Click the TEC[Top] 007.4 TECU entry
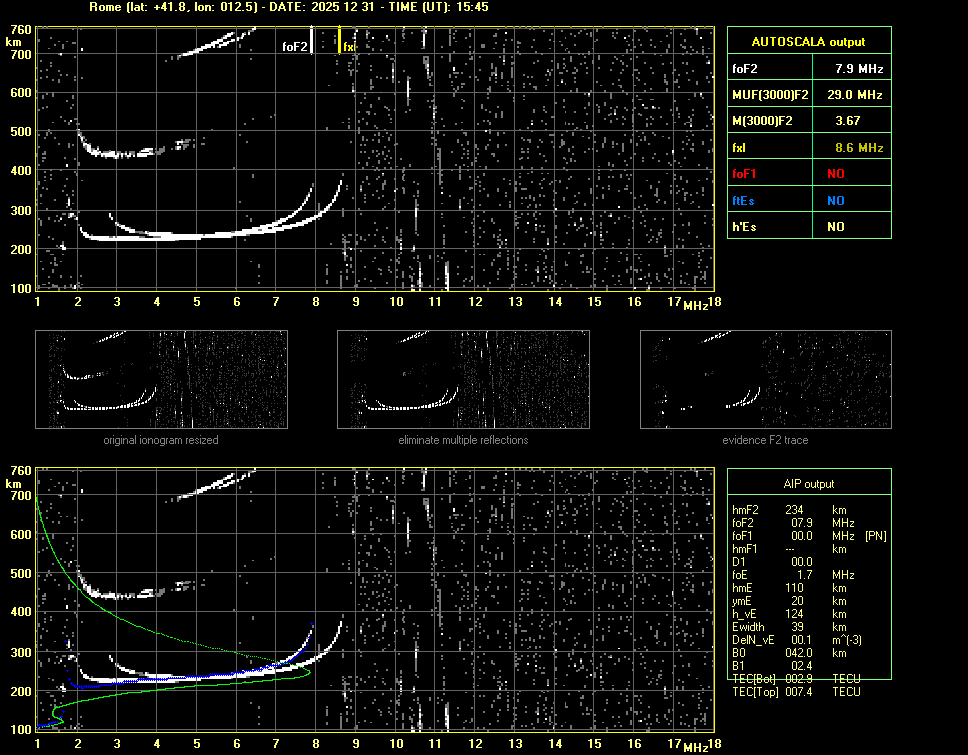This screenshot has height=755, width=968. (796, 692)
